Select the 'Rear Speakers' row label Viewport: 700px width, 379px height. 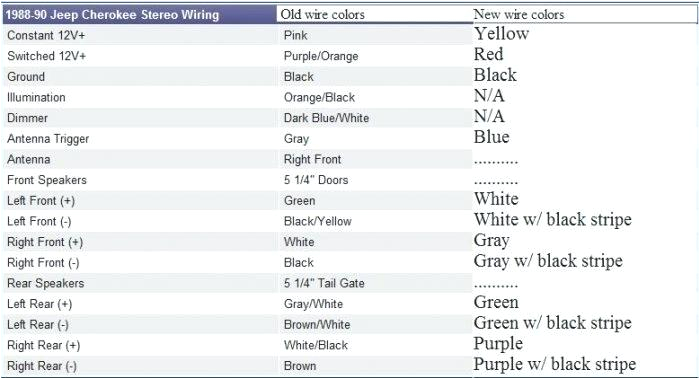pyautogui.click(x=46, y=283)
